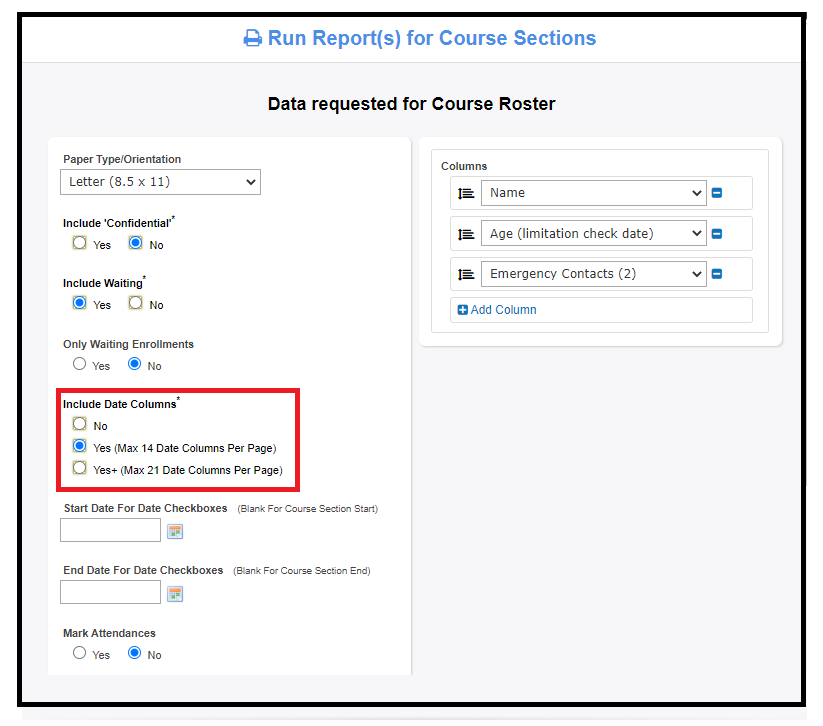Image resolution: width=823 pixels, height=726 pixels.
Task: Select No for Include Date Columns
Action: click(79, 424)
